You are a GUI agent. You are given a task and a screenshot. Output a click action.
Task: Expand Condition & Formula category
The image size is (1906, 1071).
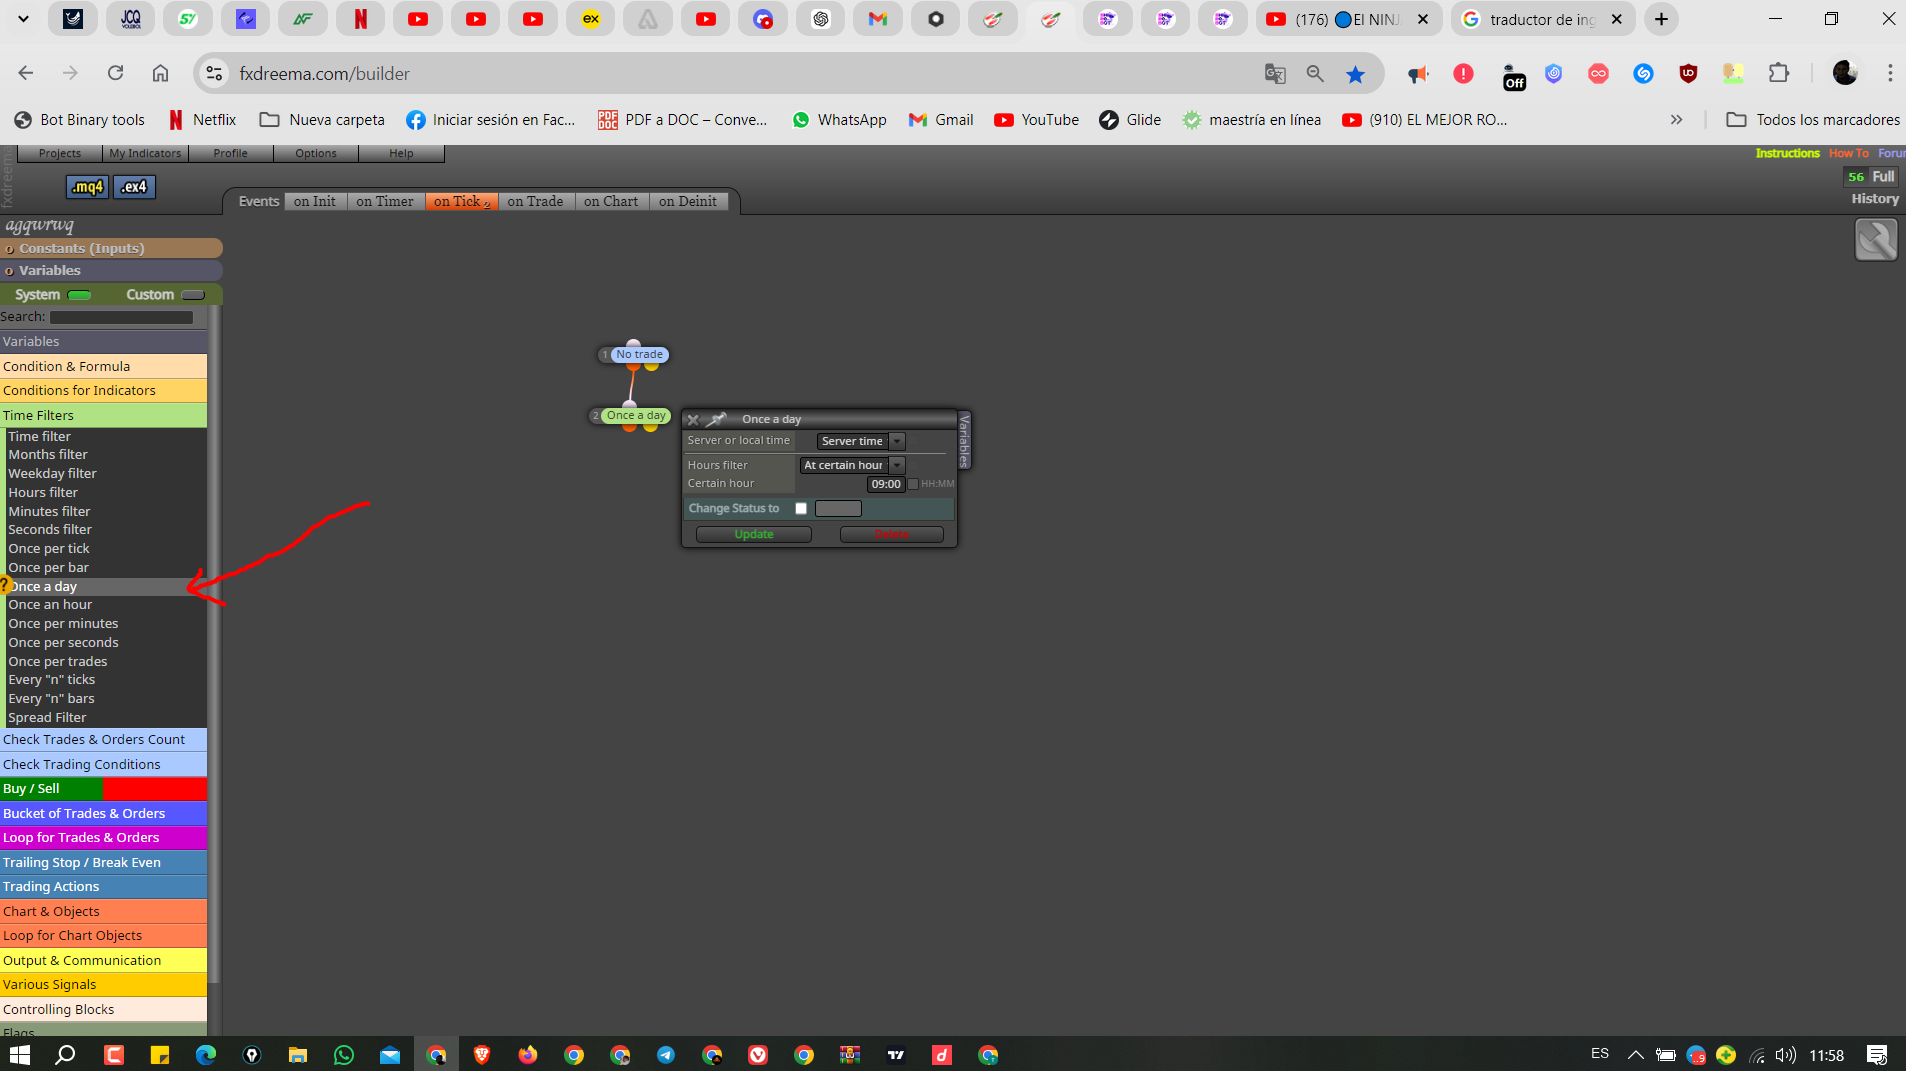tap(103, 366)
